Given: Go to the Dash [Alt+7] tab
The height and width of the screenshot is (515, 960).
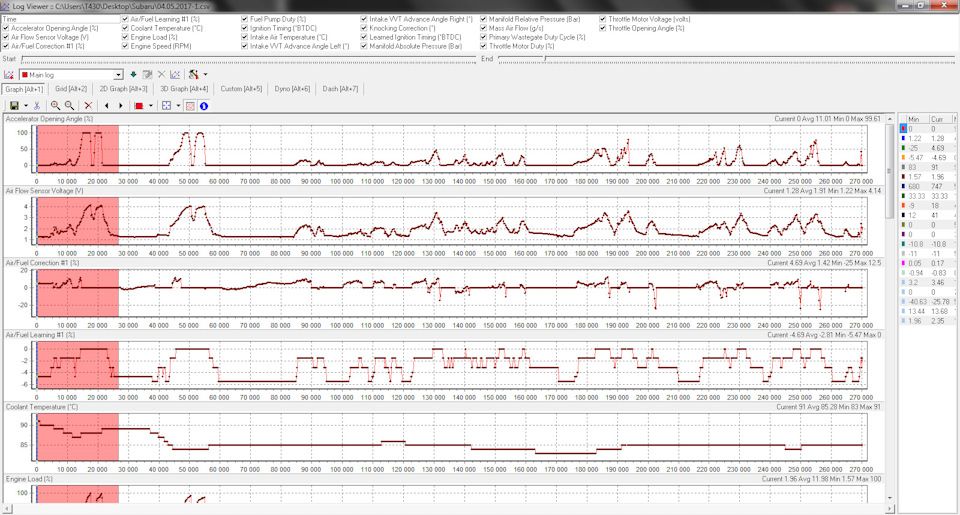Looking at the screenshot, I should (340, 89).
